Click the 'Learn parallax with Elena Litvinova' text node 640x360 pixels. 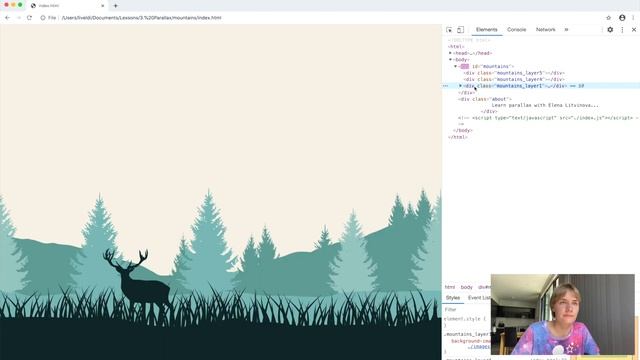[x=544, y=105]
